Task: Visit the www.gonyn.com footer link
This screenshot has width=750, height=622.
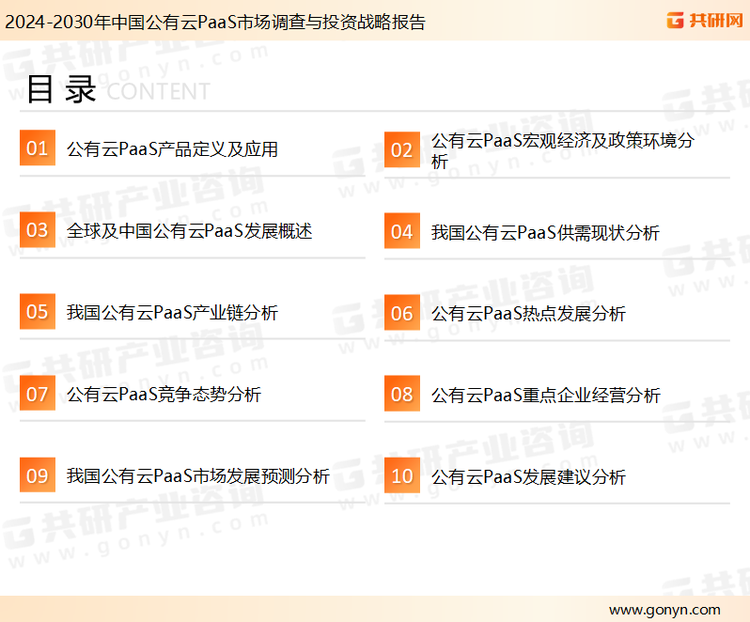Action: pos(664,610)
